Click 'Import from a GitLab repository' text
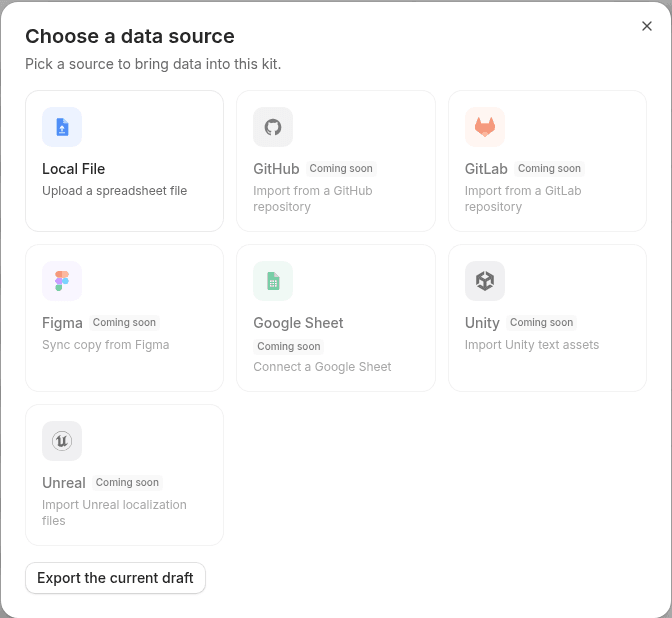This screenshot has height=618, width=672. pos(523,198)
